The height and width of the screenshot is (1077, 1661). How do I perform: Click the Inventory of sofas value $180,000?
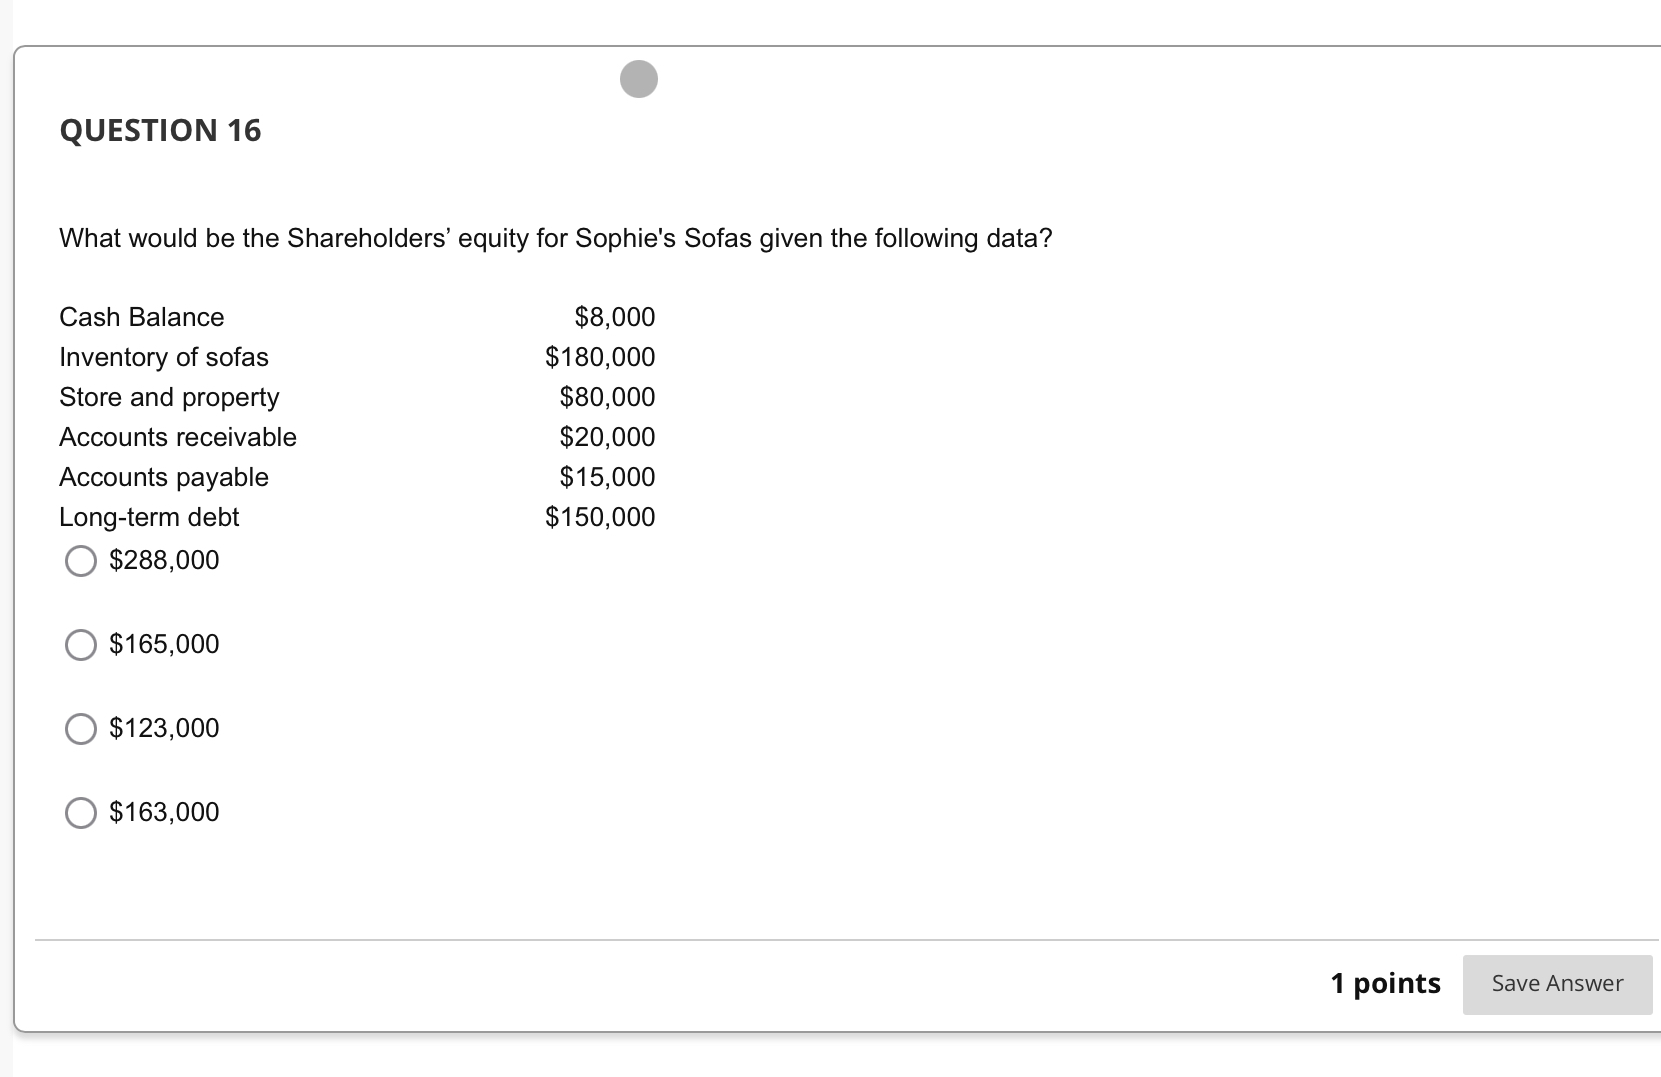pos(599,357)
